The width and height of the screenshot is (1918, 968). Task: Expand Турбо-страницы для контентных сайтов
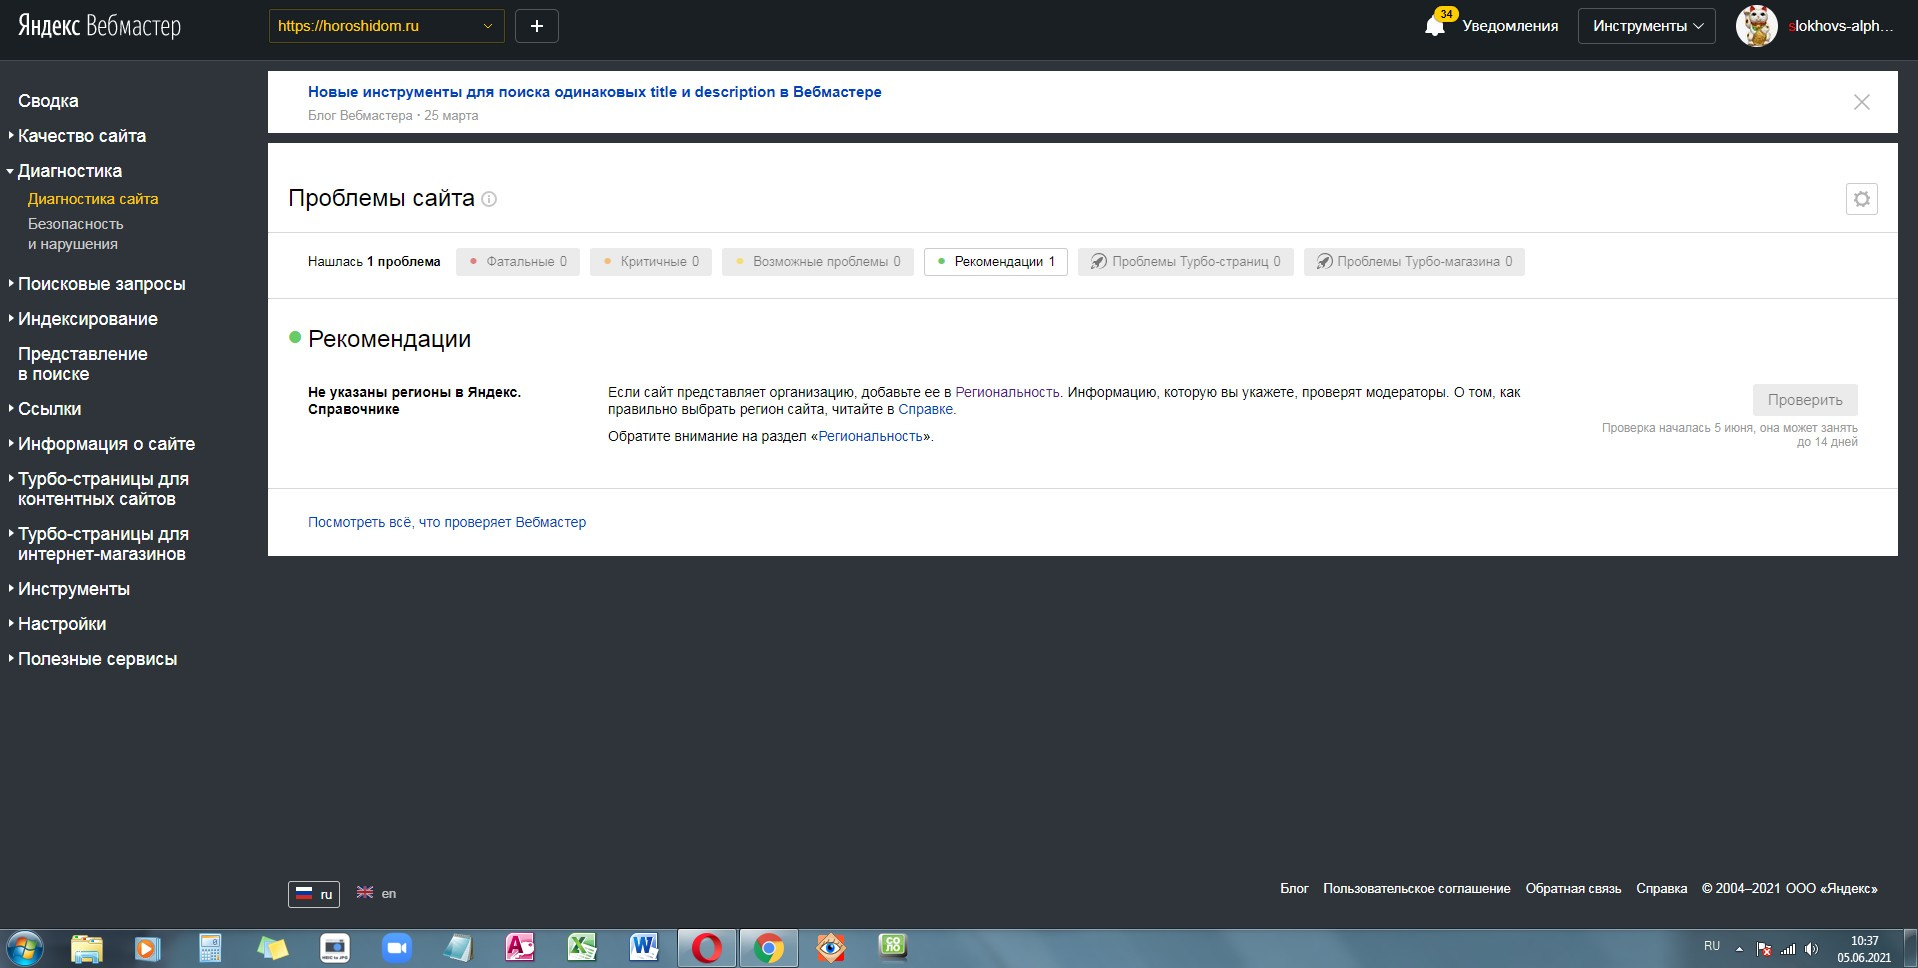pos(103,489)
